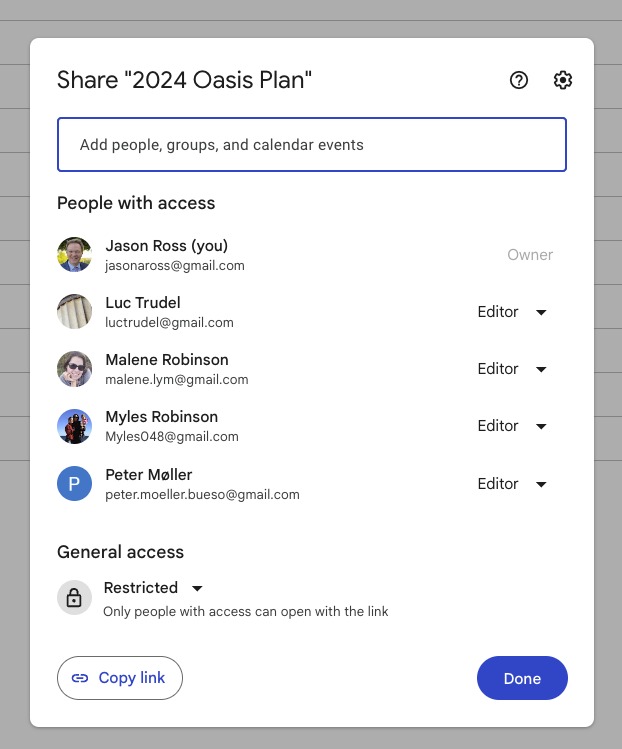622x749 pixels.
Task: Expand the Restricted general access dropdown
Action: 153,588
